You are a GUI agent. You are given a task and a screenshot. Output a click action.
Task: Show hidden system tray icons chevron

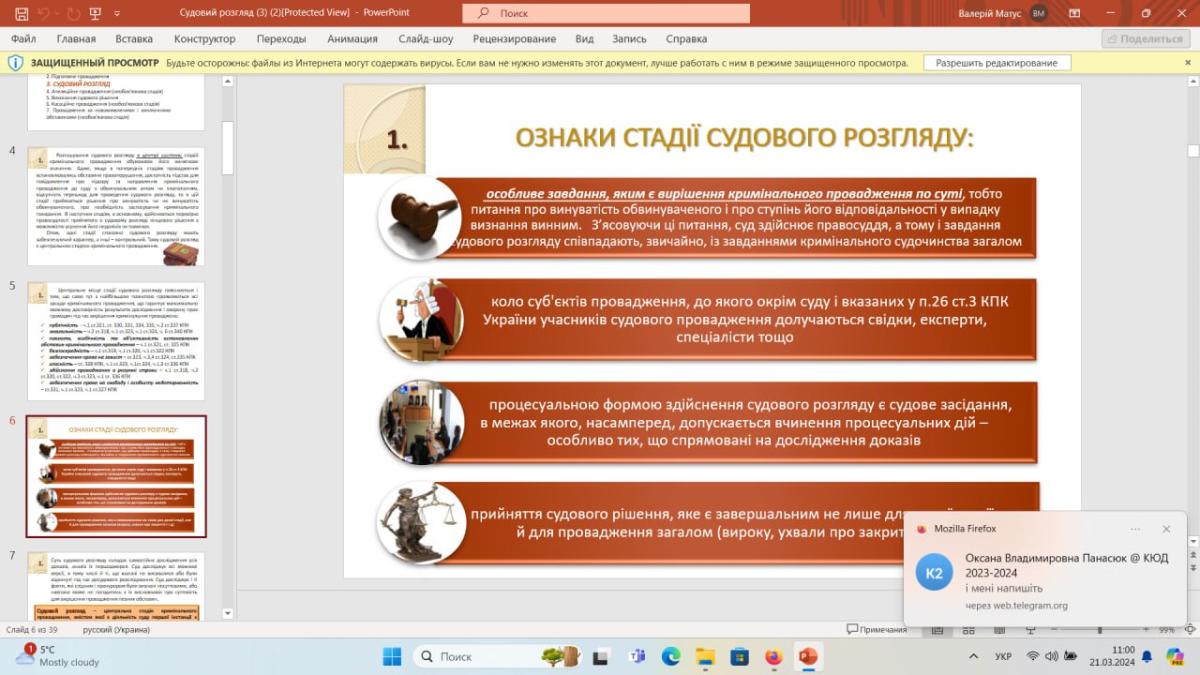[974, 657]
